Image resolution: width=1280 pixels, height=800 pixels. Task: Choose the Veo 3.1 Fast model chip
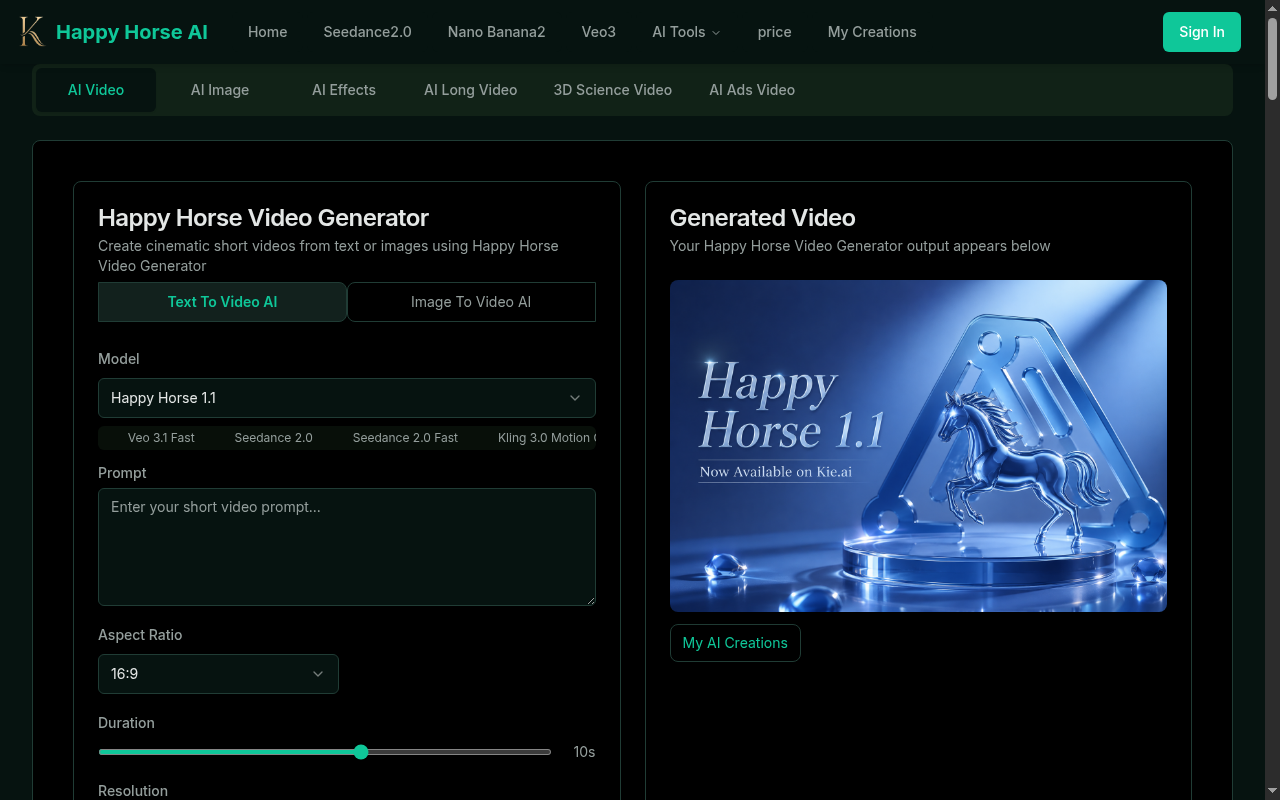(161, 438)
